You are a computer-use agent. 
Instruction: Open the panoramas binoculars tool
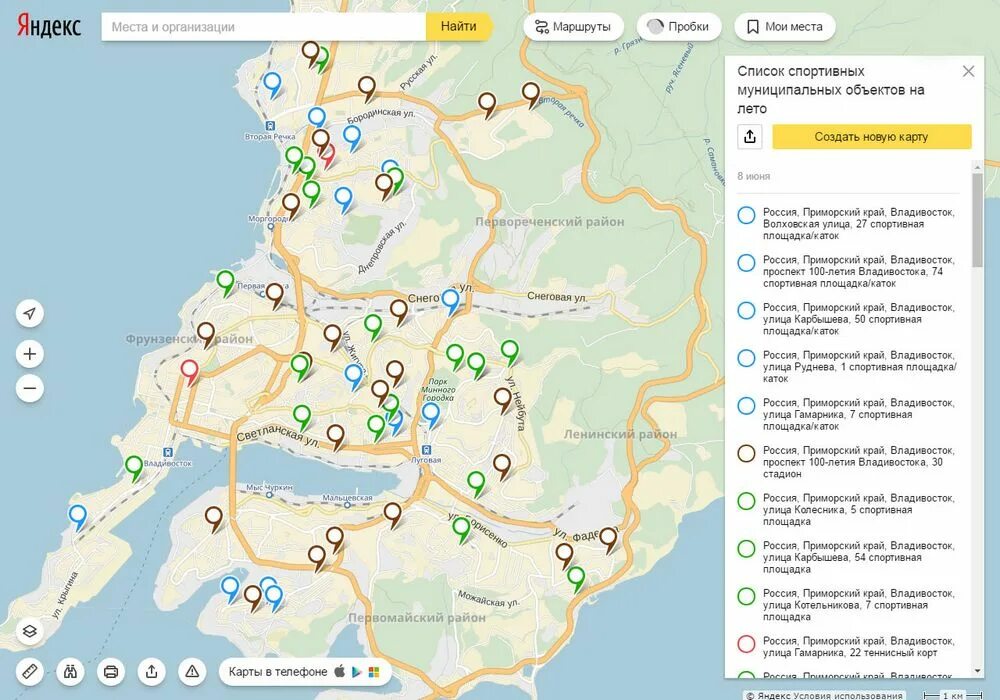(x=70, y=671)
